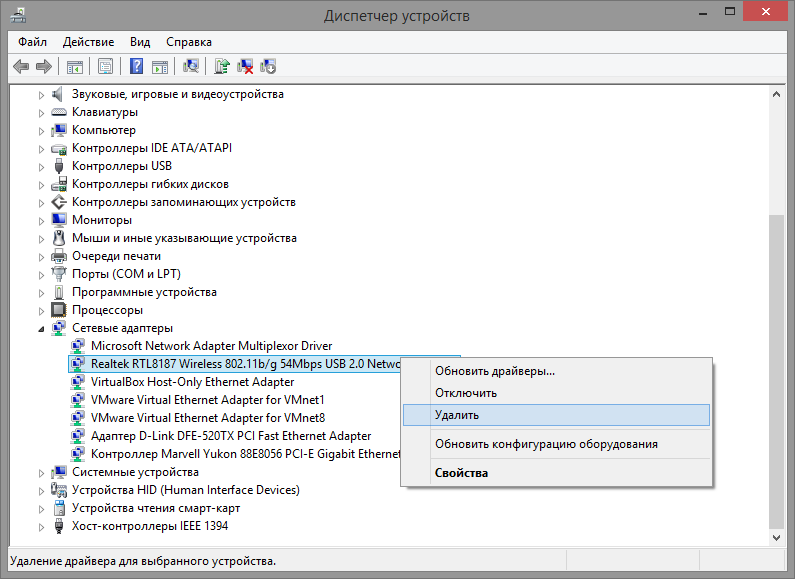The image size is (795, 579).
Task: Open the Properties sheet toolbar icon
Action: (105, 66)
